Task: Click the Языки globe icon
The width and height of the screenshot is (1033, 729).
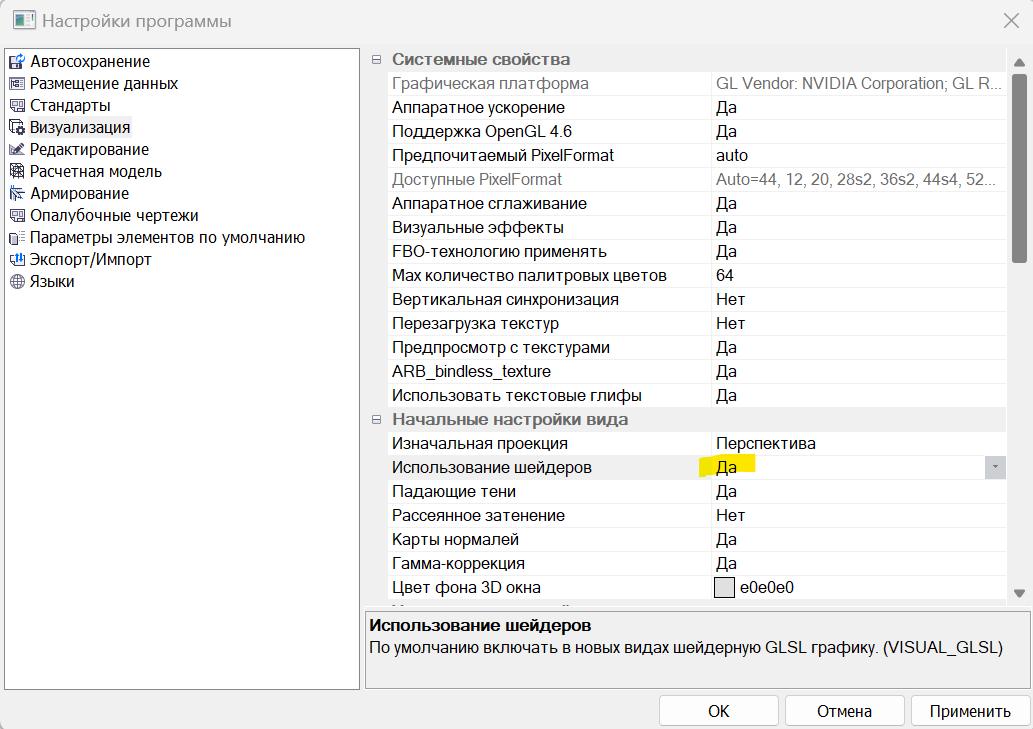Action: tap(16, 282)
